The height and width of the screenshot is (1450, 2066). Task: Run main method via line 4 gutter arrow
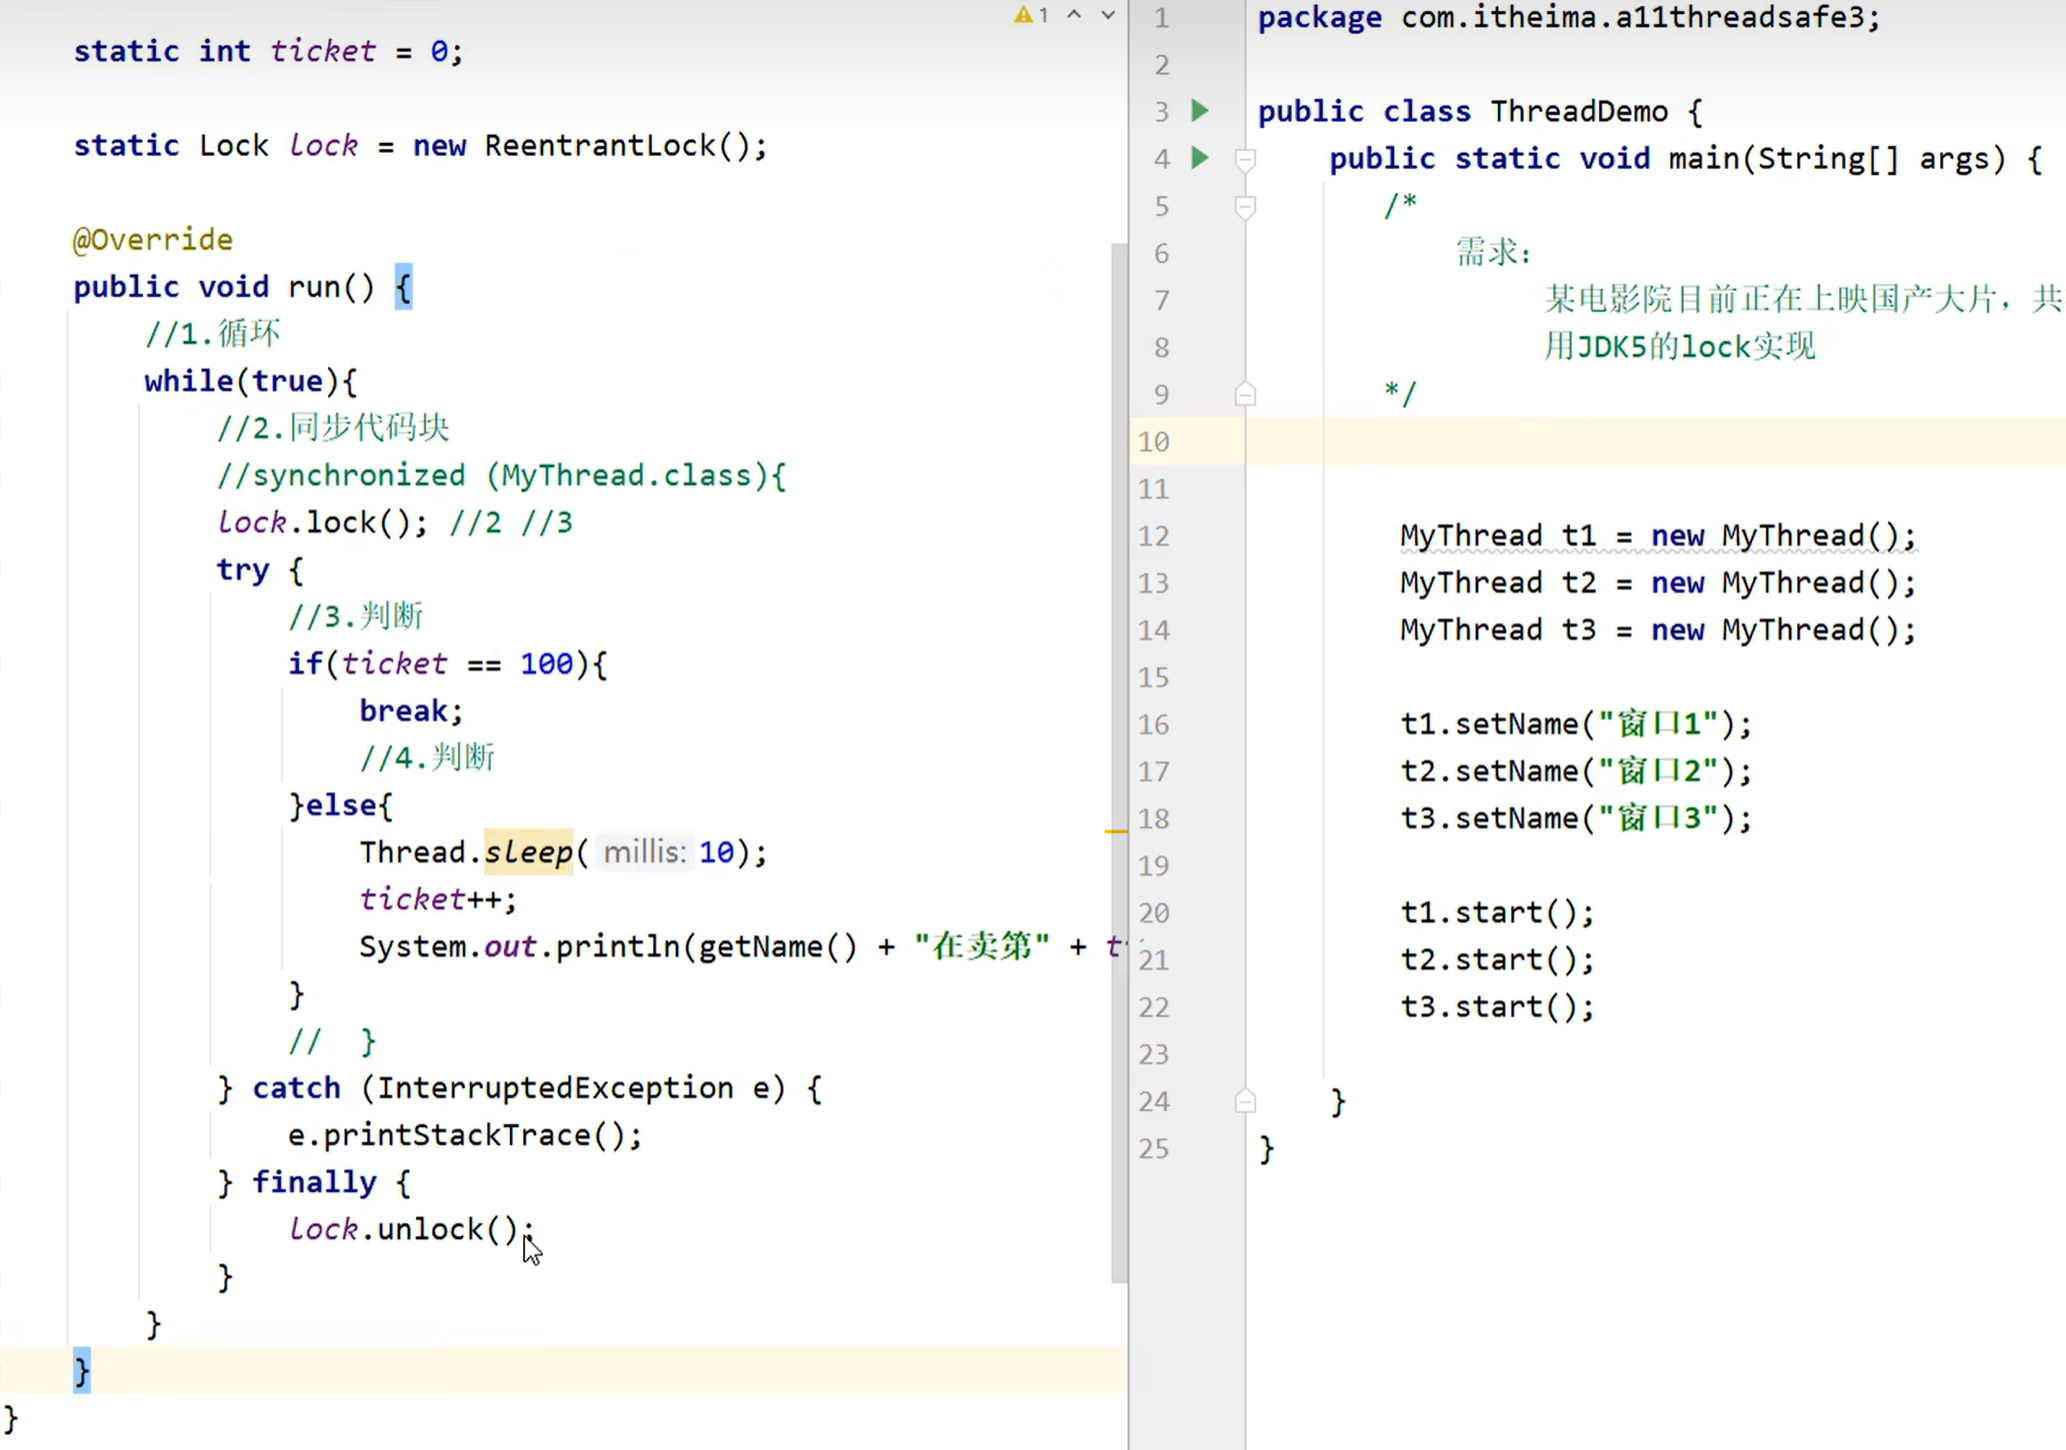pos(1200,158)
